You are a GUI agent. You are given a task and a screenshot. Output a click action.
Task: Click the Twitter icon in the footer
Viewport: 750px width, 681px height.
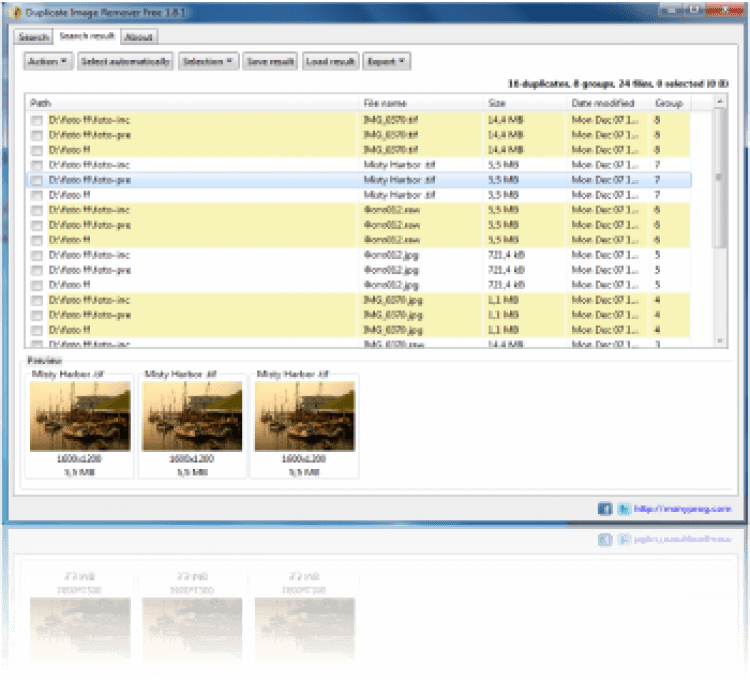pyautogui.click(x=623, y=509)
